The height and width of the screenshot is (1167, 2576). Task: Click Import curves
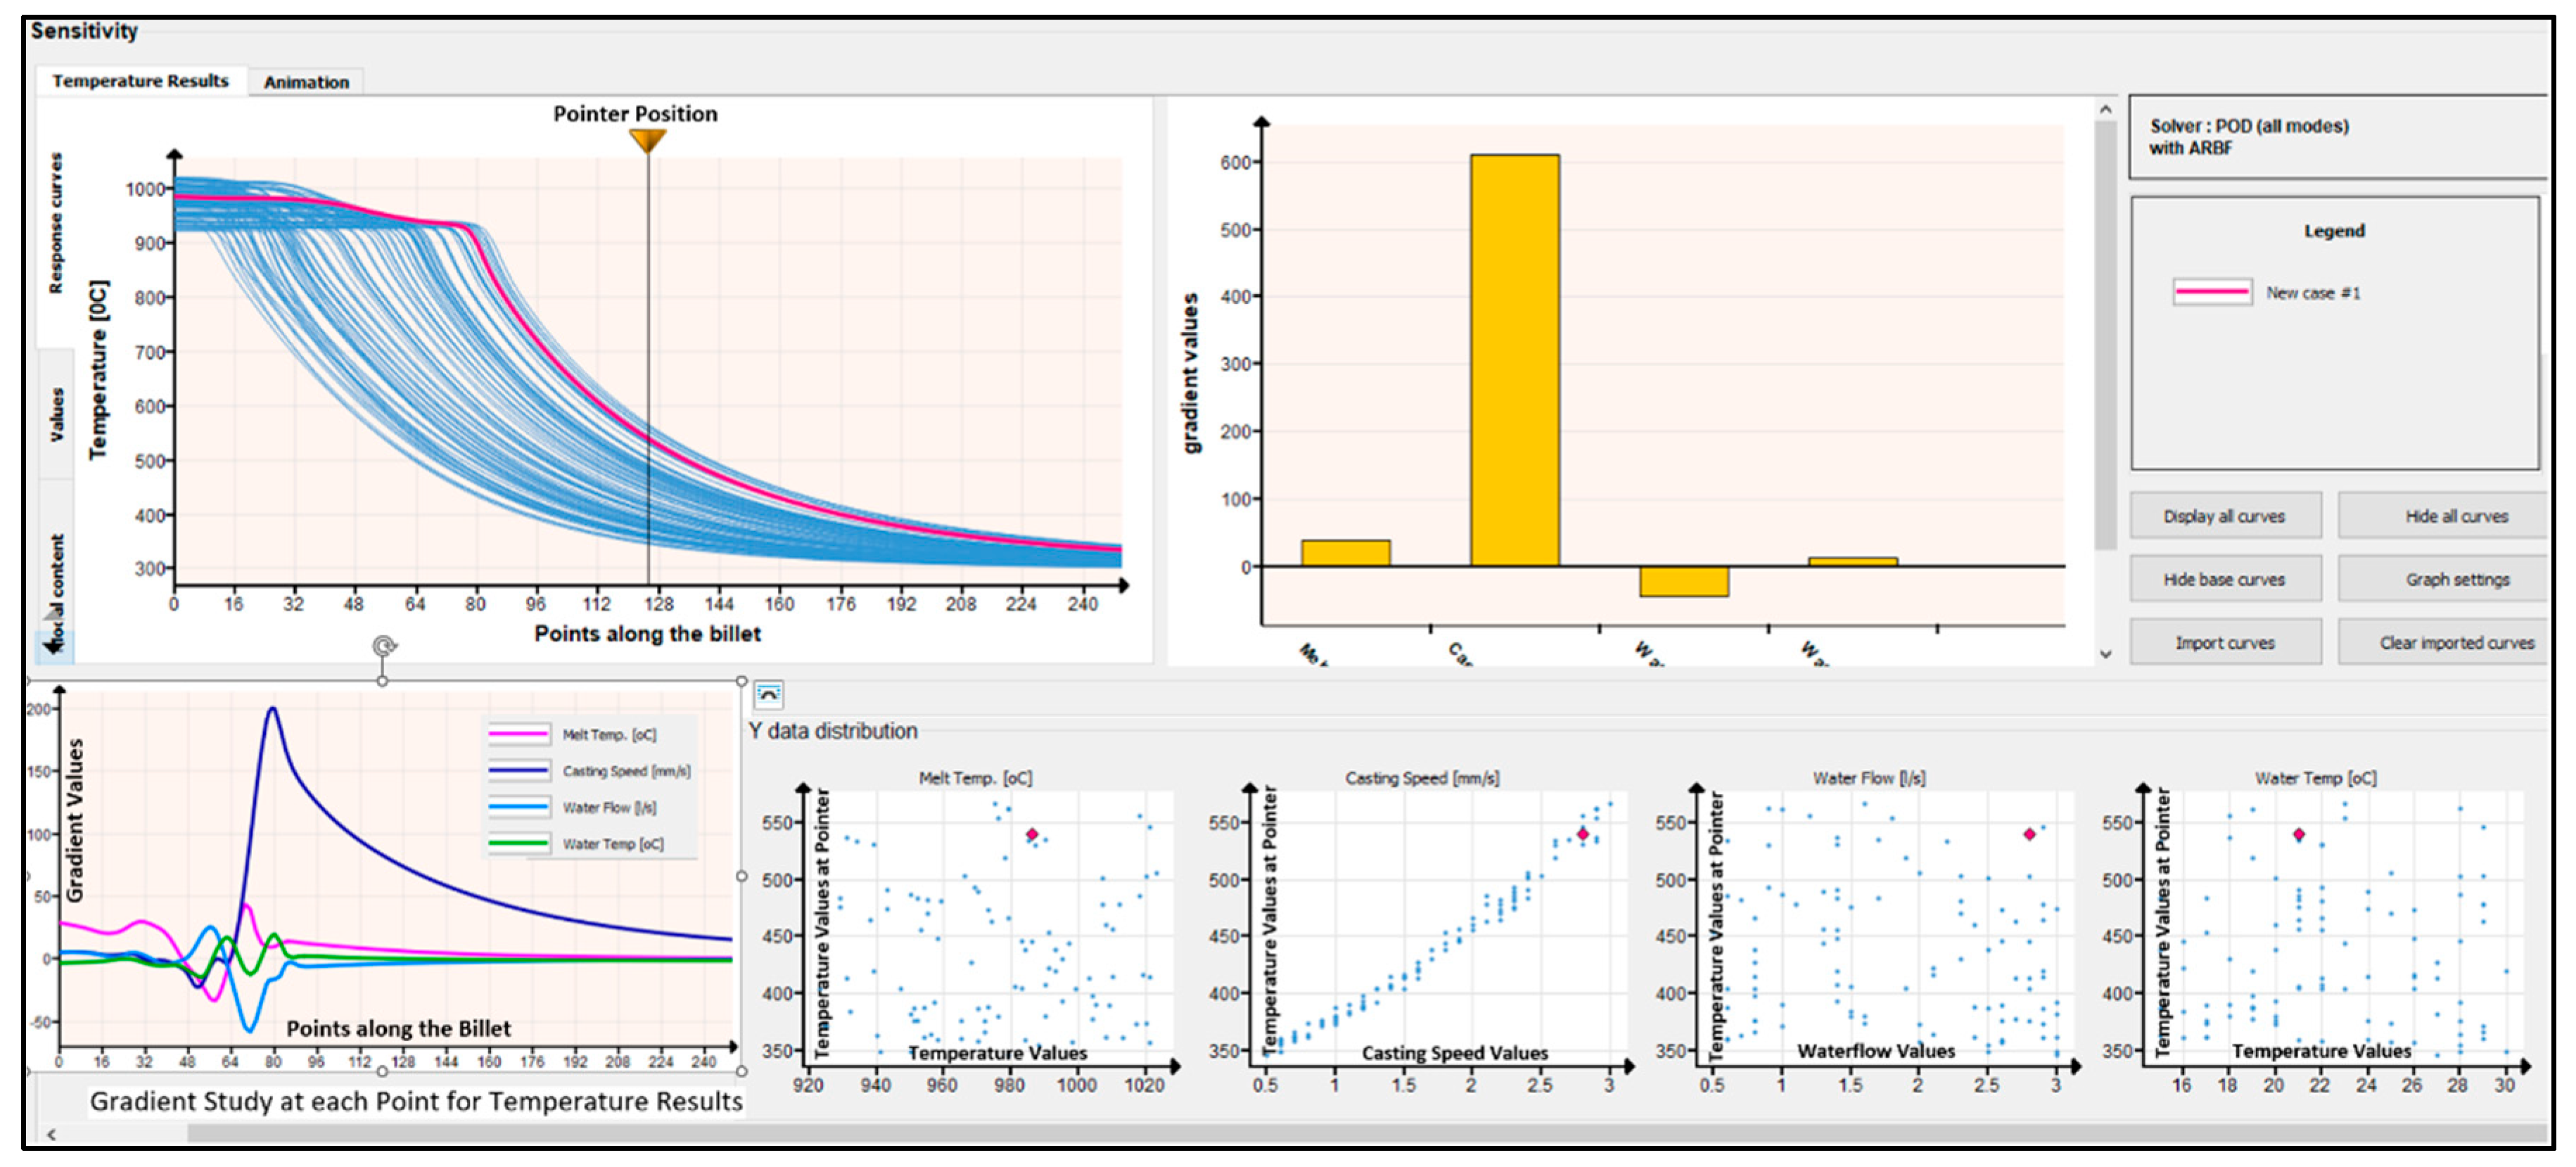(x=2225, y=642)
